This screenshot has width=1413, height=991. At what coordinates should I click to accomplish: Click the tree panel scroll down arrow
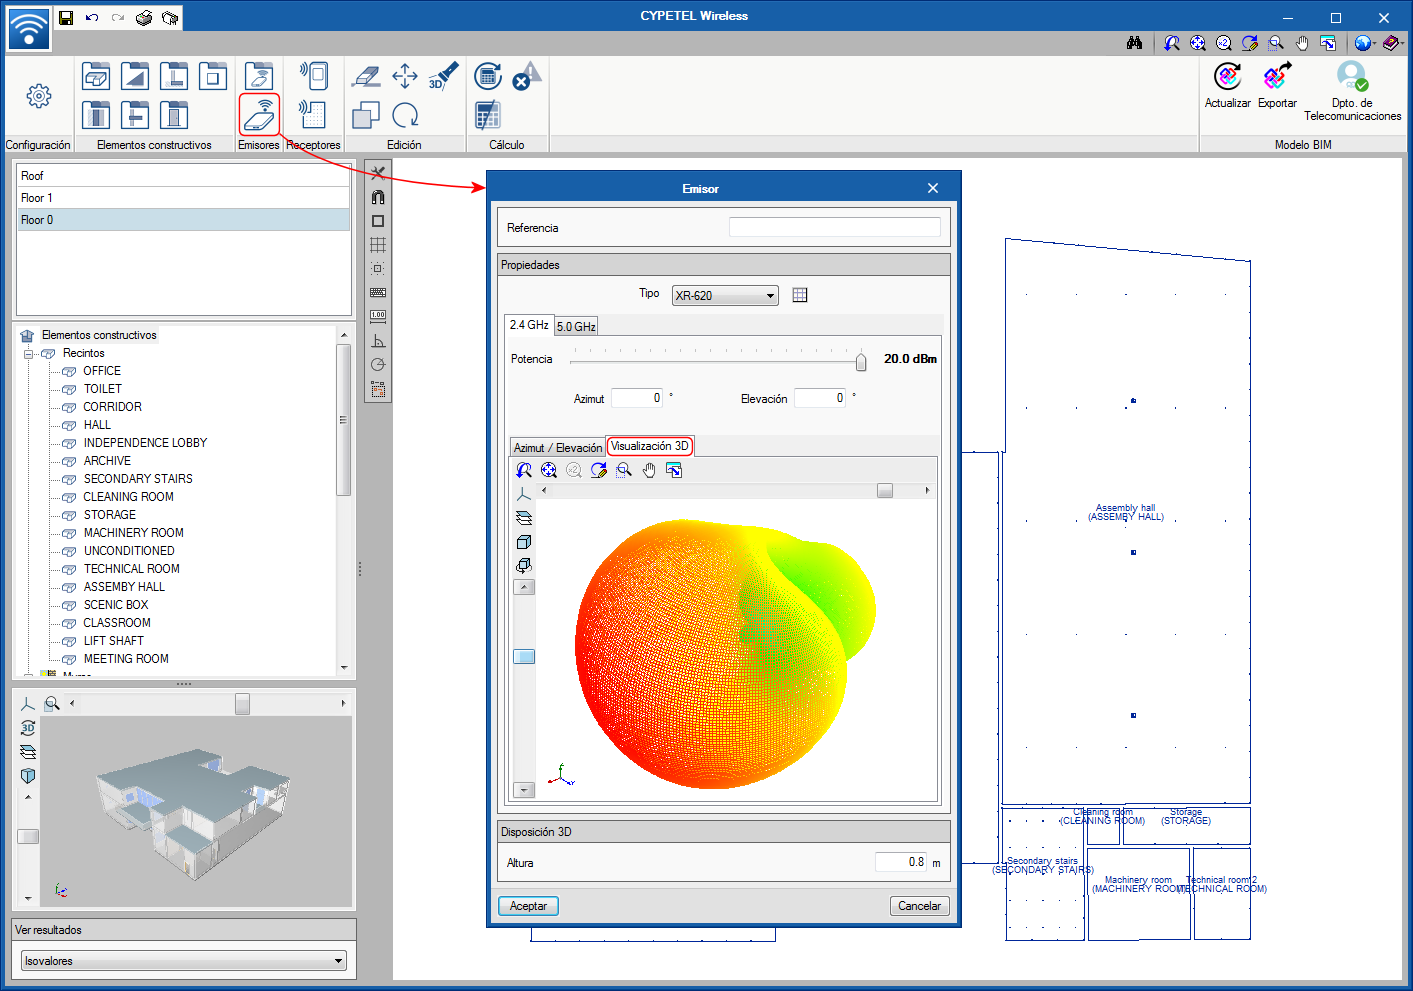point(344,667)
